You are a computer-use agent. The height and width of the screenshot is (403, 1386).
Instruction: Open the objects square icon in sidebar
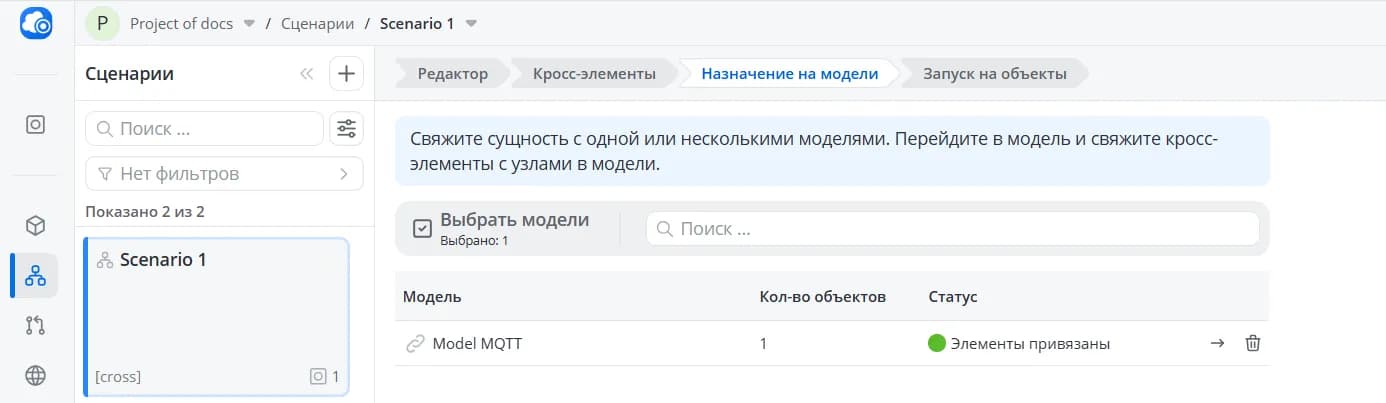pyautogui.click(x=35, y=125)
